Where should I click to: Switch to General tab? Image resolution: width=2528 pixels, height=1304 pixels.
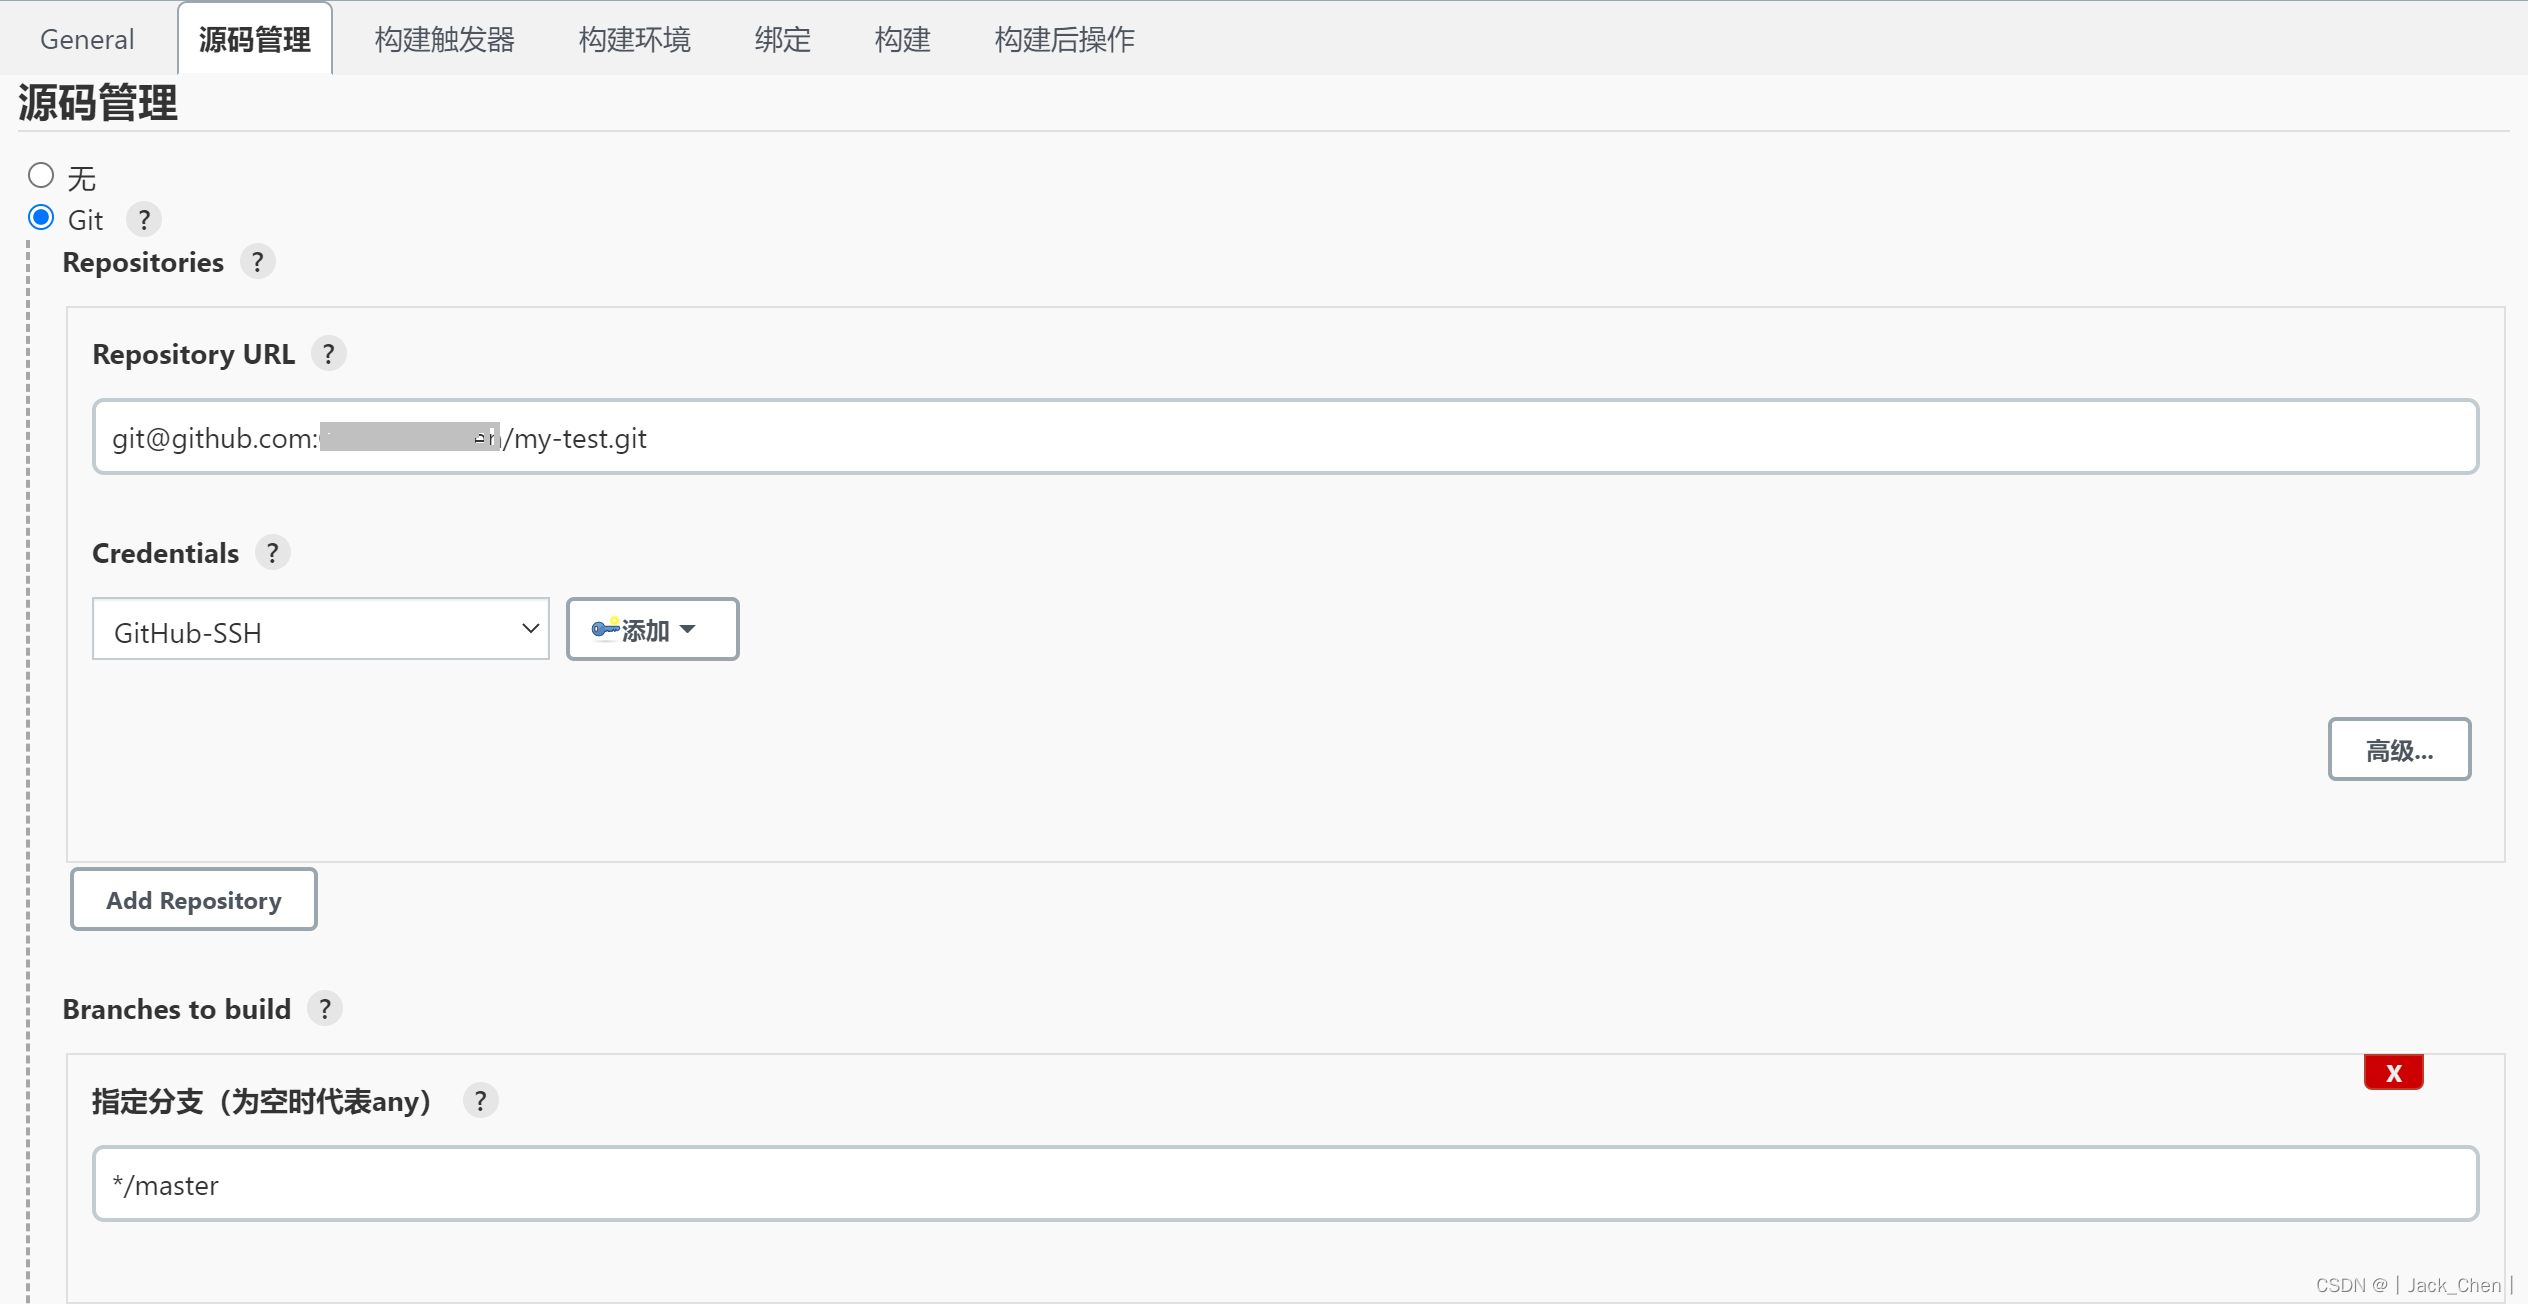coord(87,39)
